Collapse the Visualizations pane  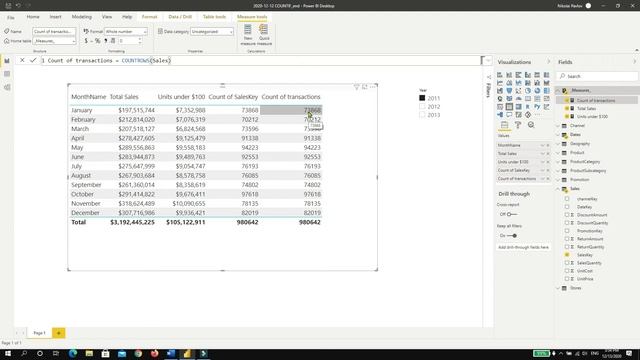tap(549, 62)
